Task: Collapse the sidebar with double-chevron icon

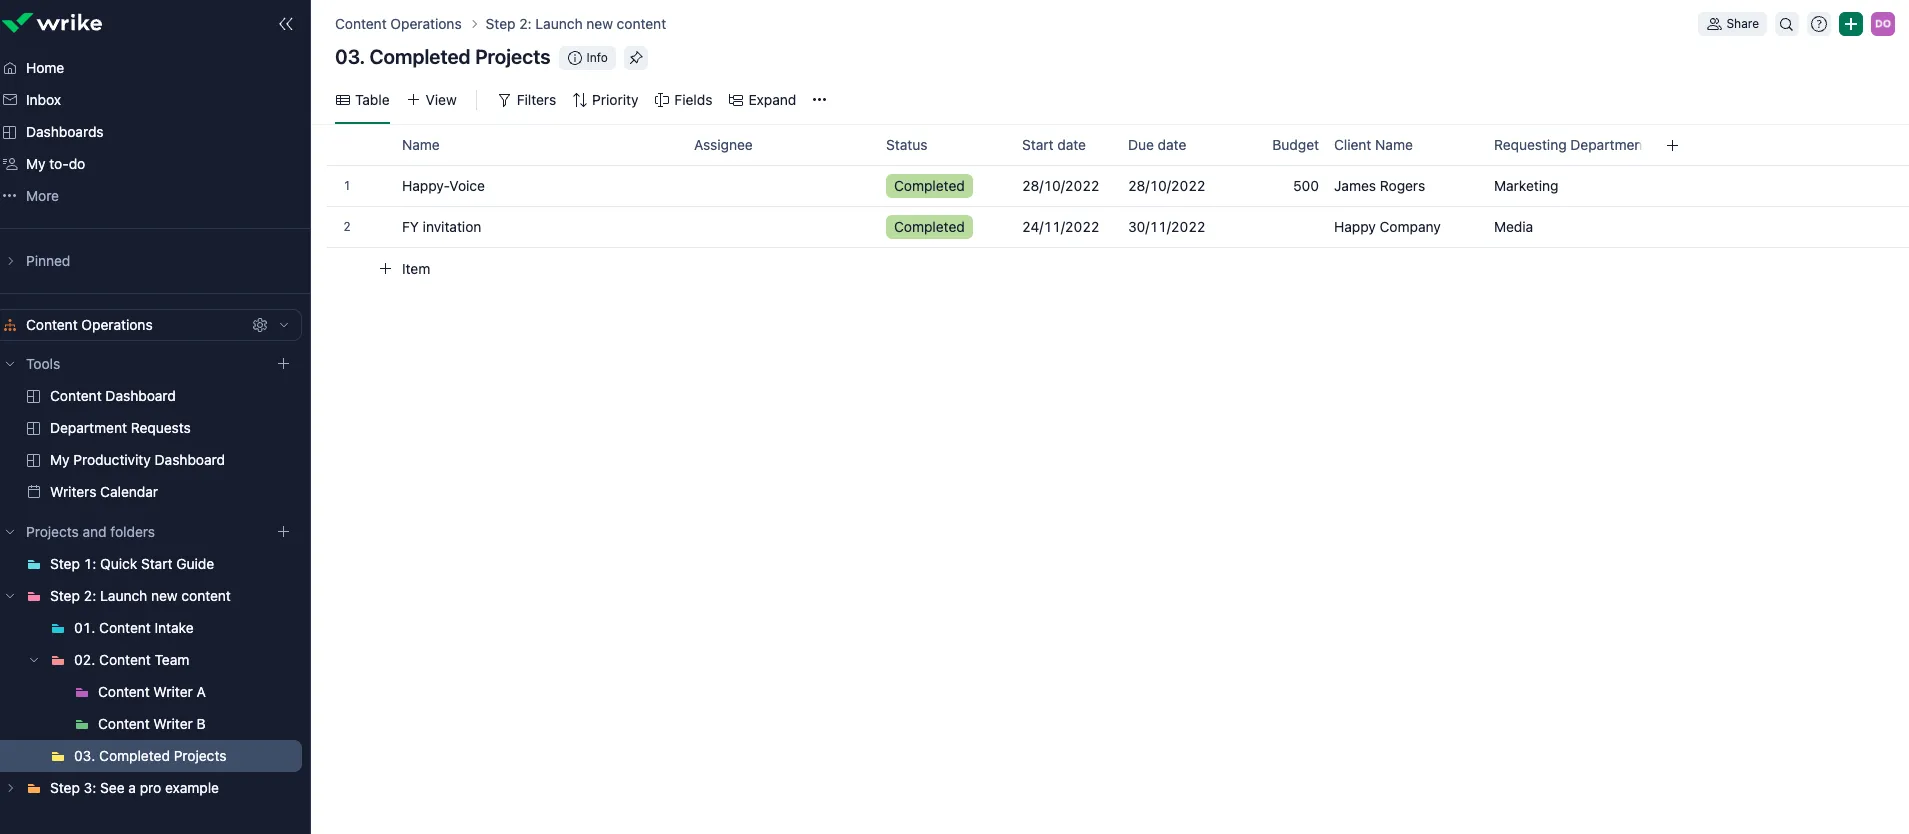Action: point(285,24)
